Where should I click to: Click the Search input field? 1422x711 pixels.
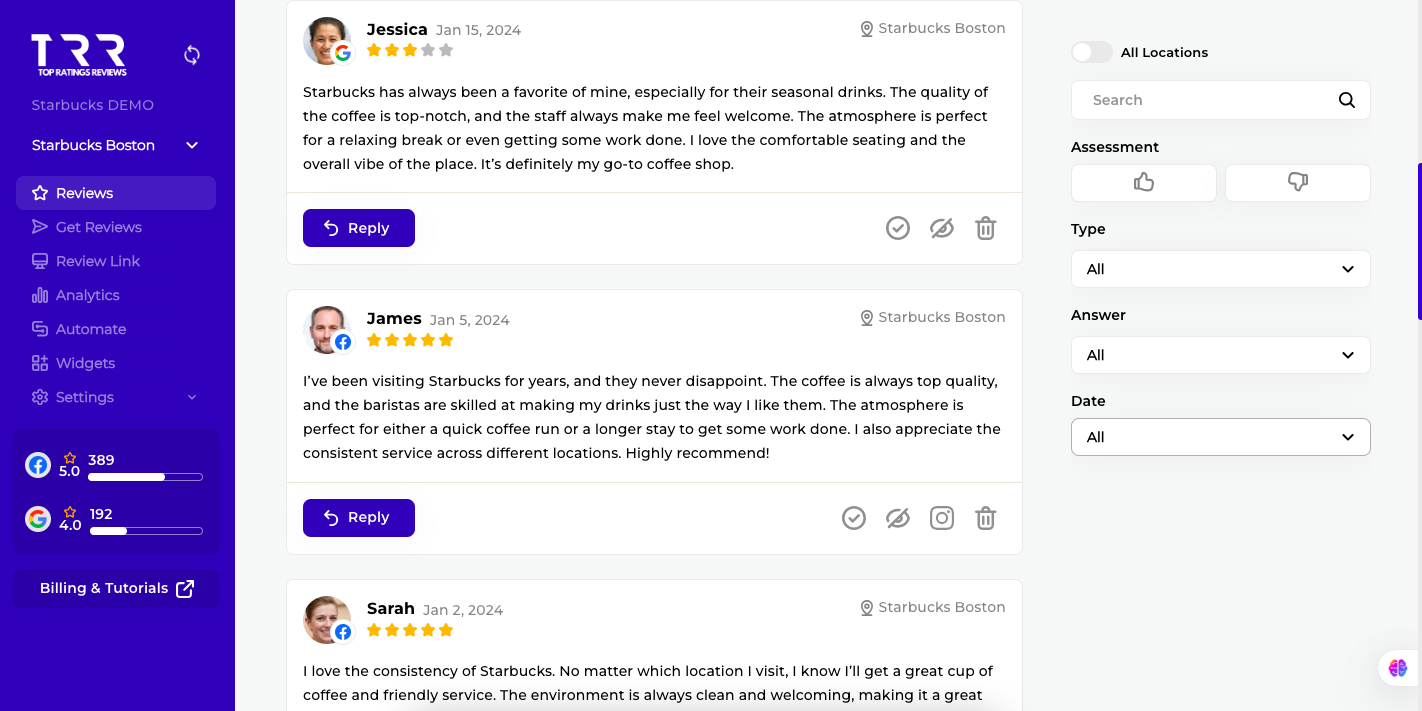1205,100
